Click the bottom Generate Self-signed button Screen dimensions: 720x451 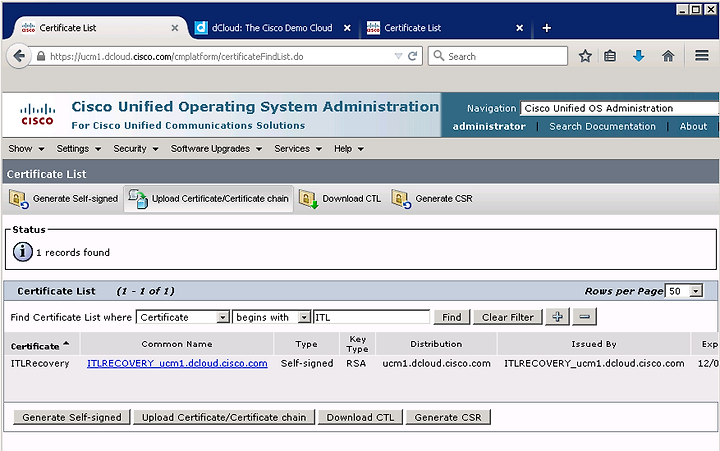(72, 417)
